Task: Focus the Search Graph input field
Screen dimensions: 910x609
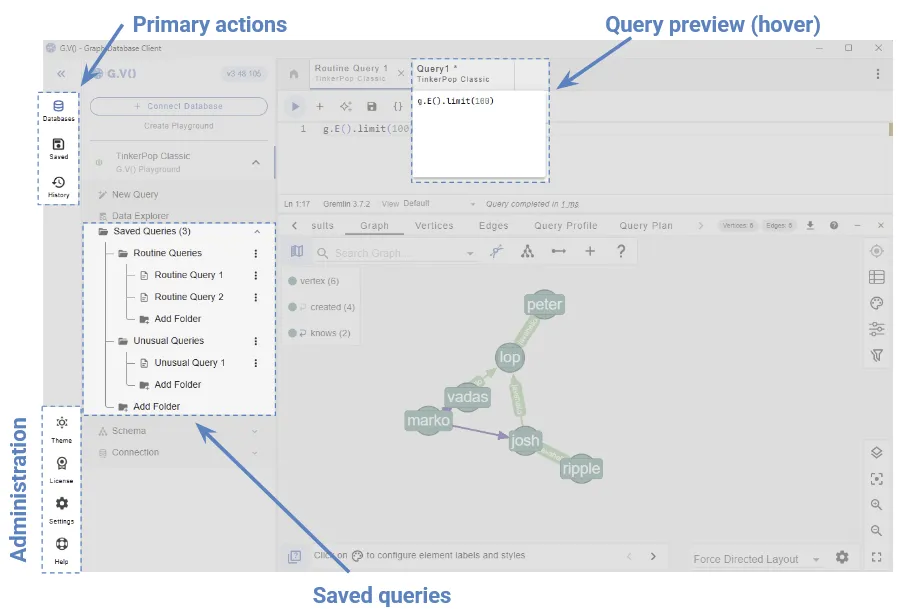Action: (396, 253)
